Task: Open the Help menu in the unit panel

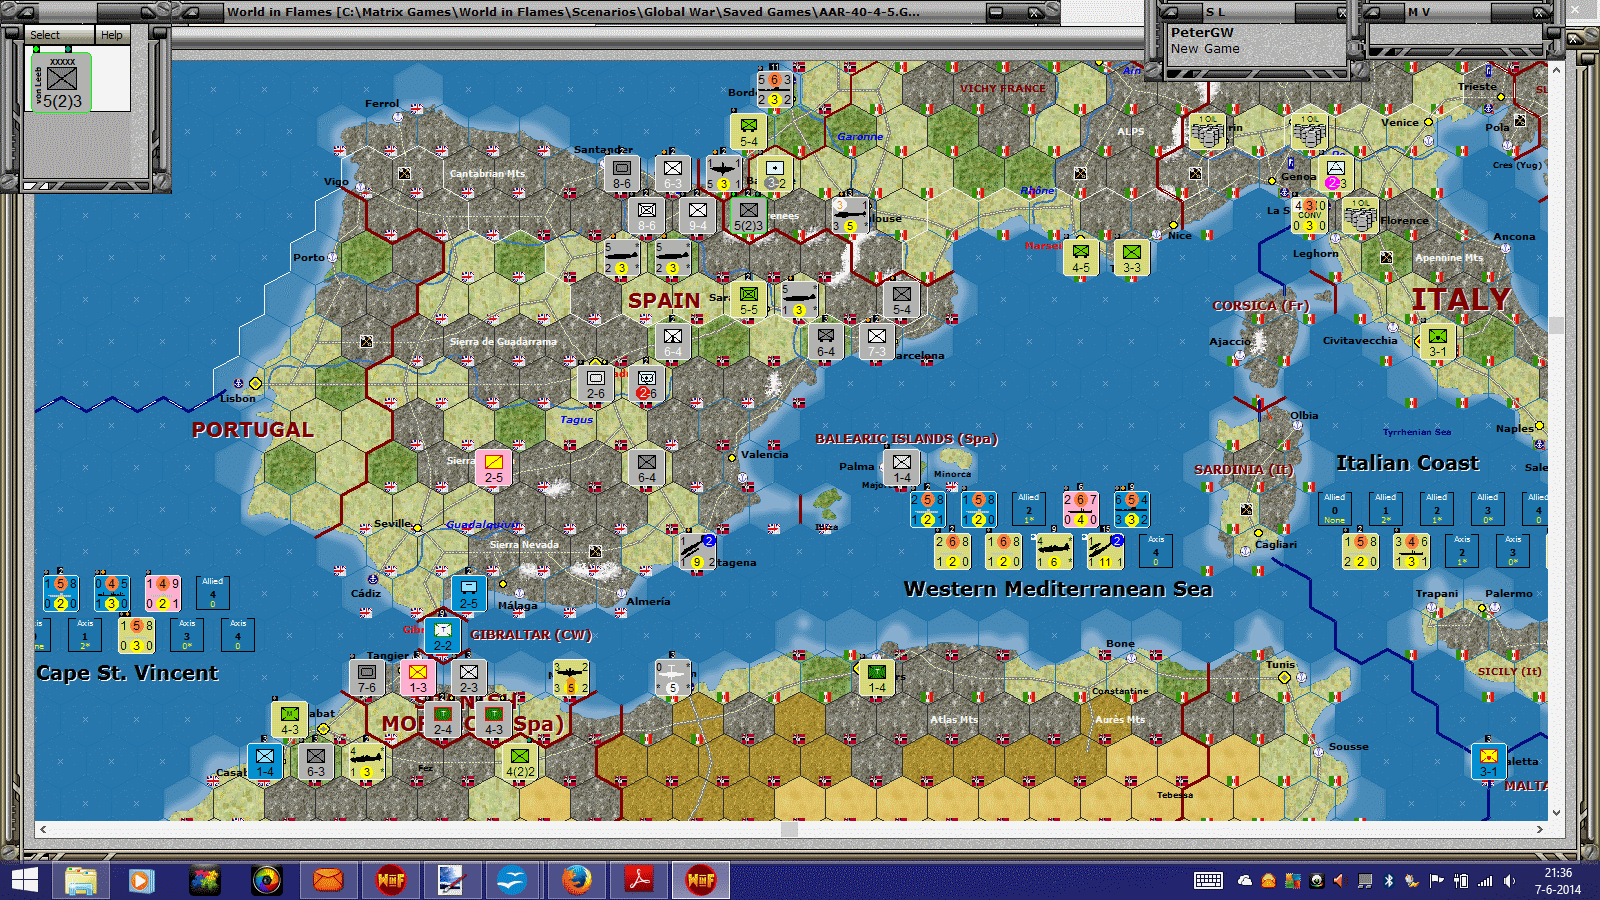Action: pyautogui.click(x=111, y=35)
